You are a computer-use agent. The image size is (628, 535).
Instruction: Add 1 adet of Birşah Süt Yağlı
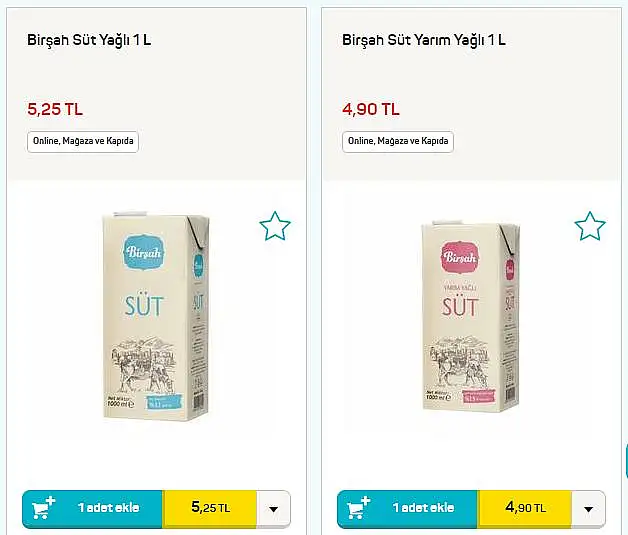109,508
